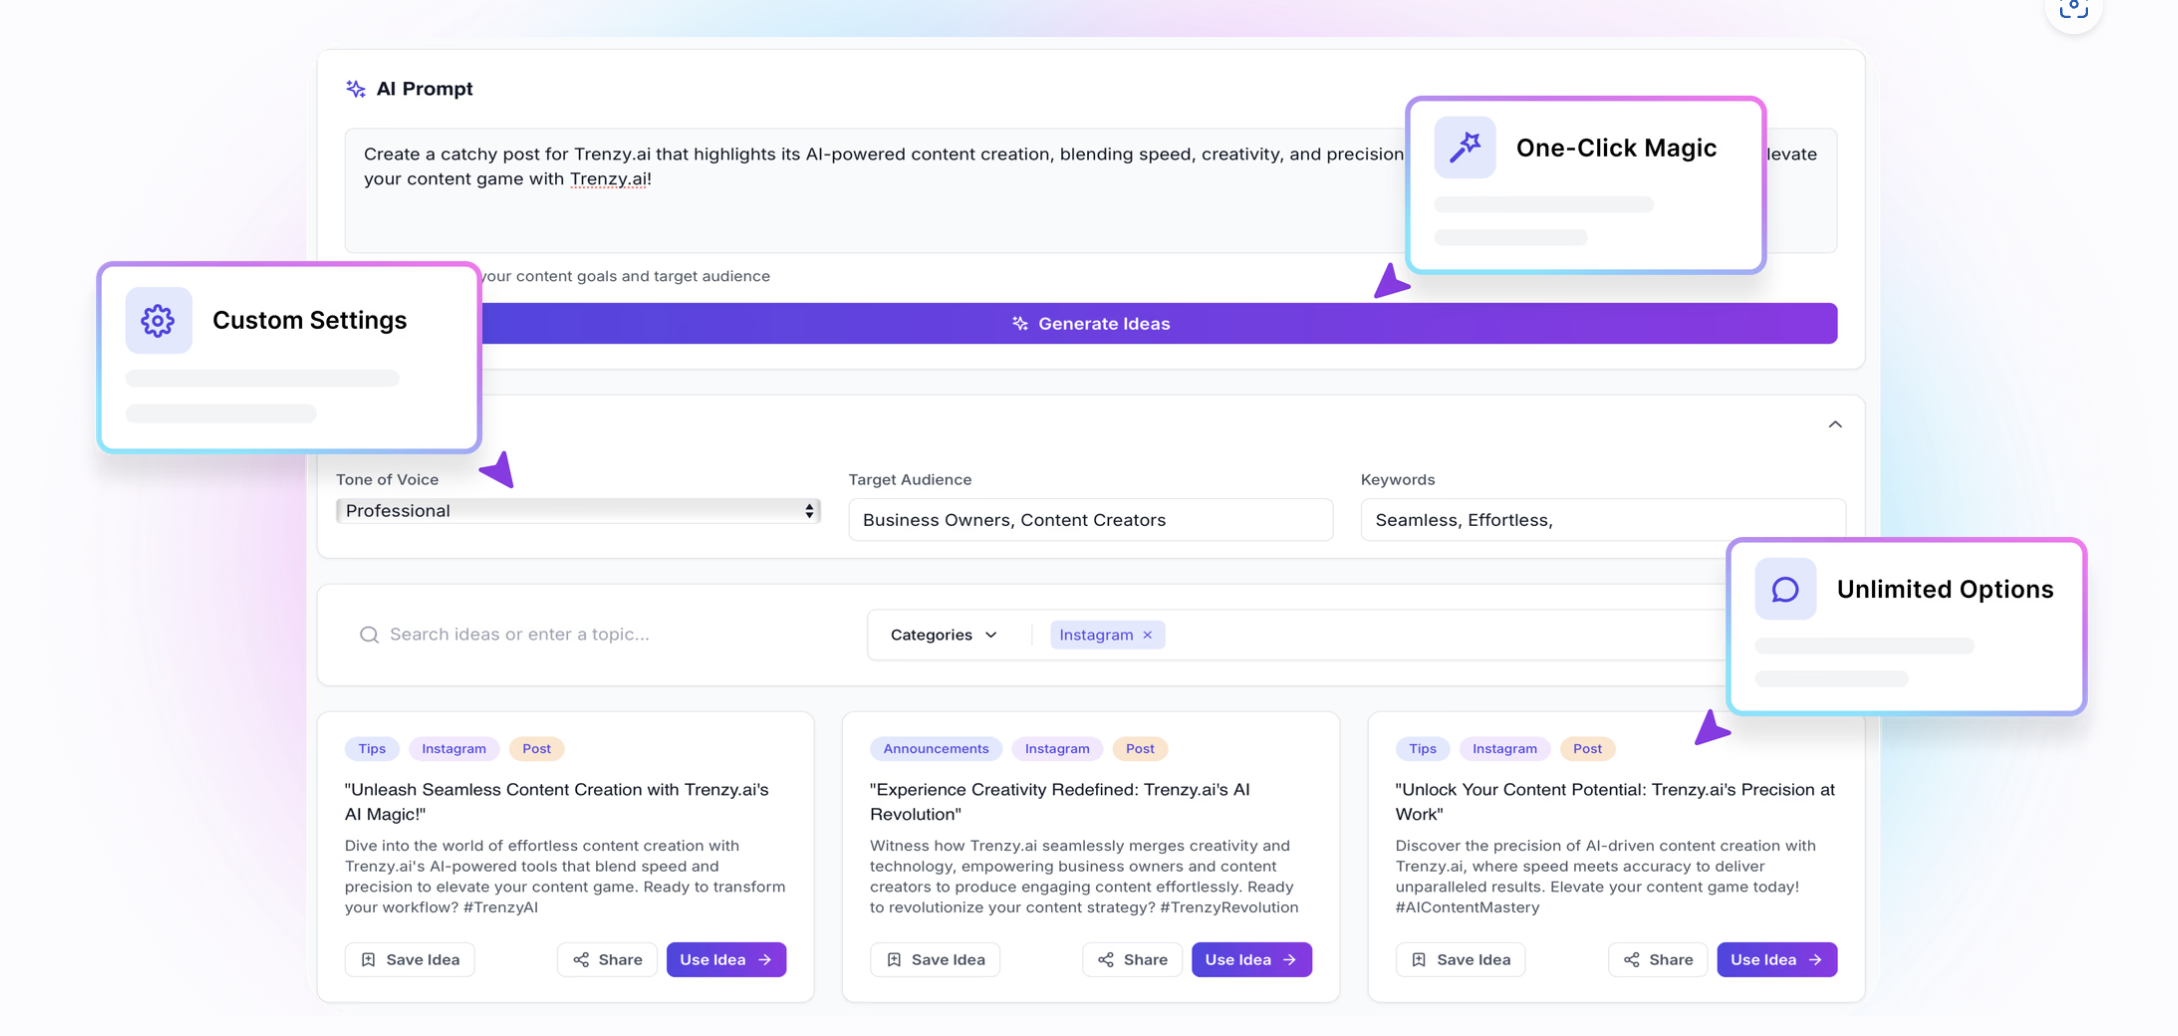
Task: Save the "Experience Creativity Redefined" idea
Action: click(935, 960)
